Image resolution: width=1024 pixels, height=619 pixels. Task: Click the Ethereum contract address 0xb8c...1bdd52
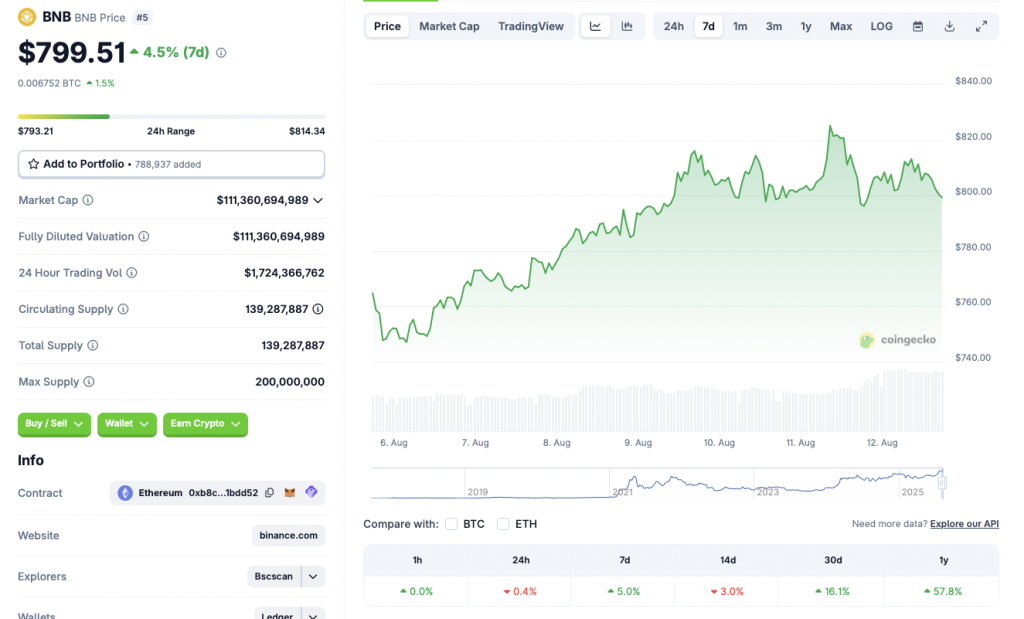[x=223, y=493]
